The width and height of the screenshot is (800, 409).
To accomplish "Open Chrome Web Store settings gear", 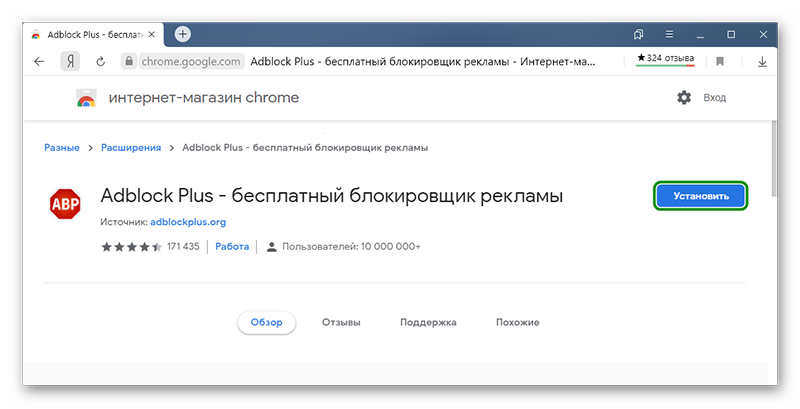I will tap(684, 97).
